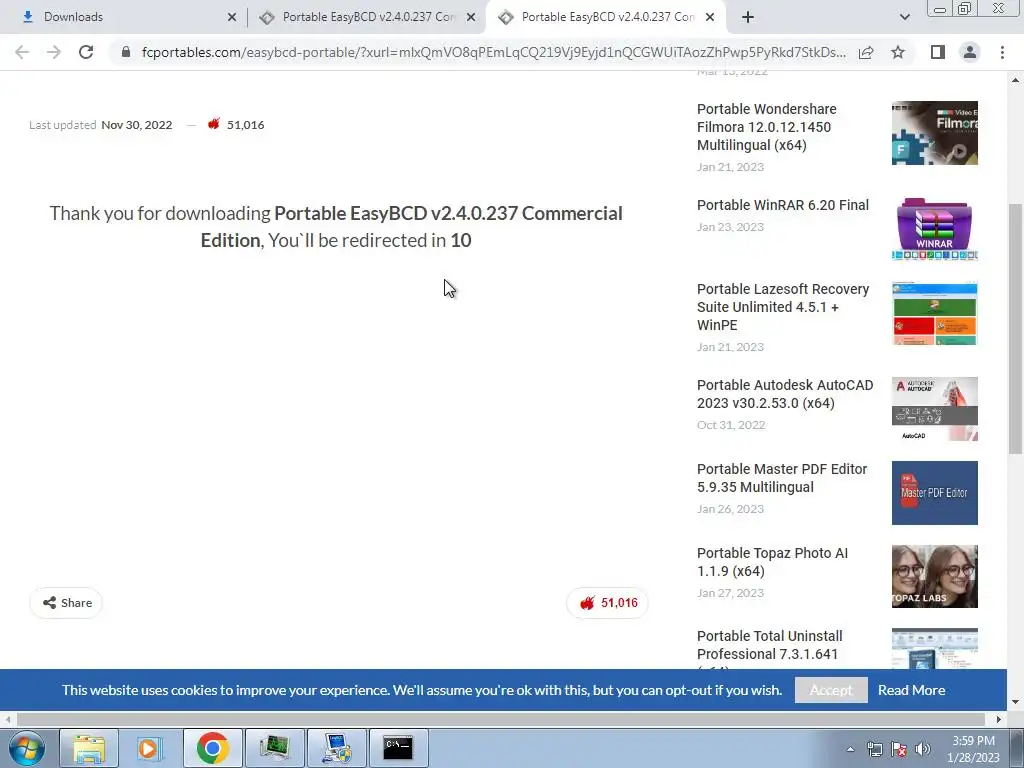Switch to the second Portable EasyBCD tab
Image resolution: width=1024 pixels, height=768 pixels.
click(x=368, y=17)
